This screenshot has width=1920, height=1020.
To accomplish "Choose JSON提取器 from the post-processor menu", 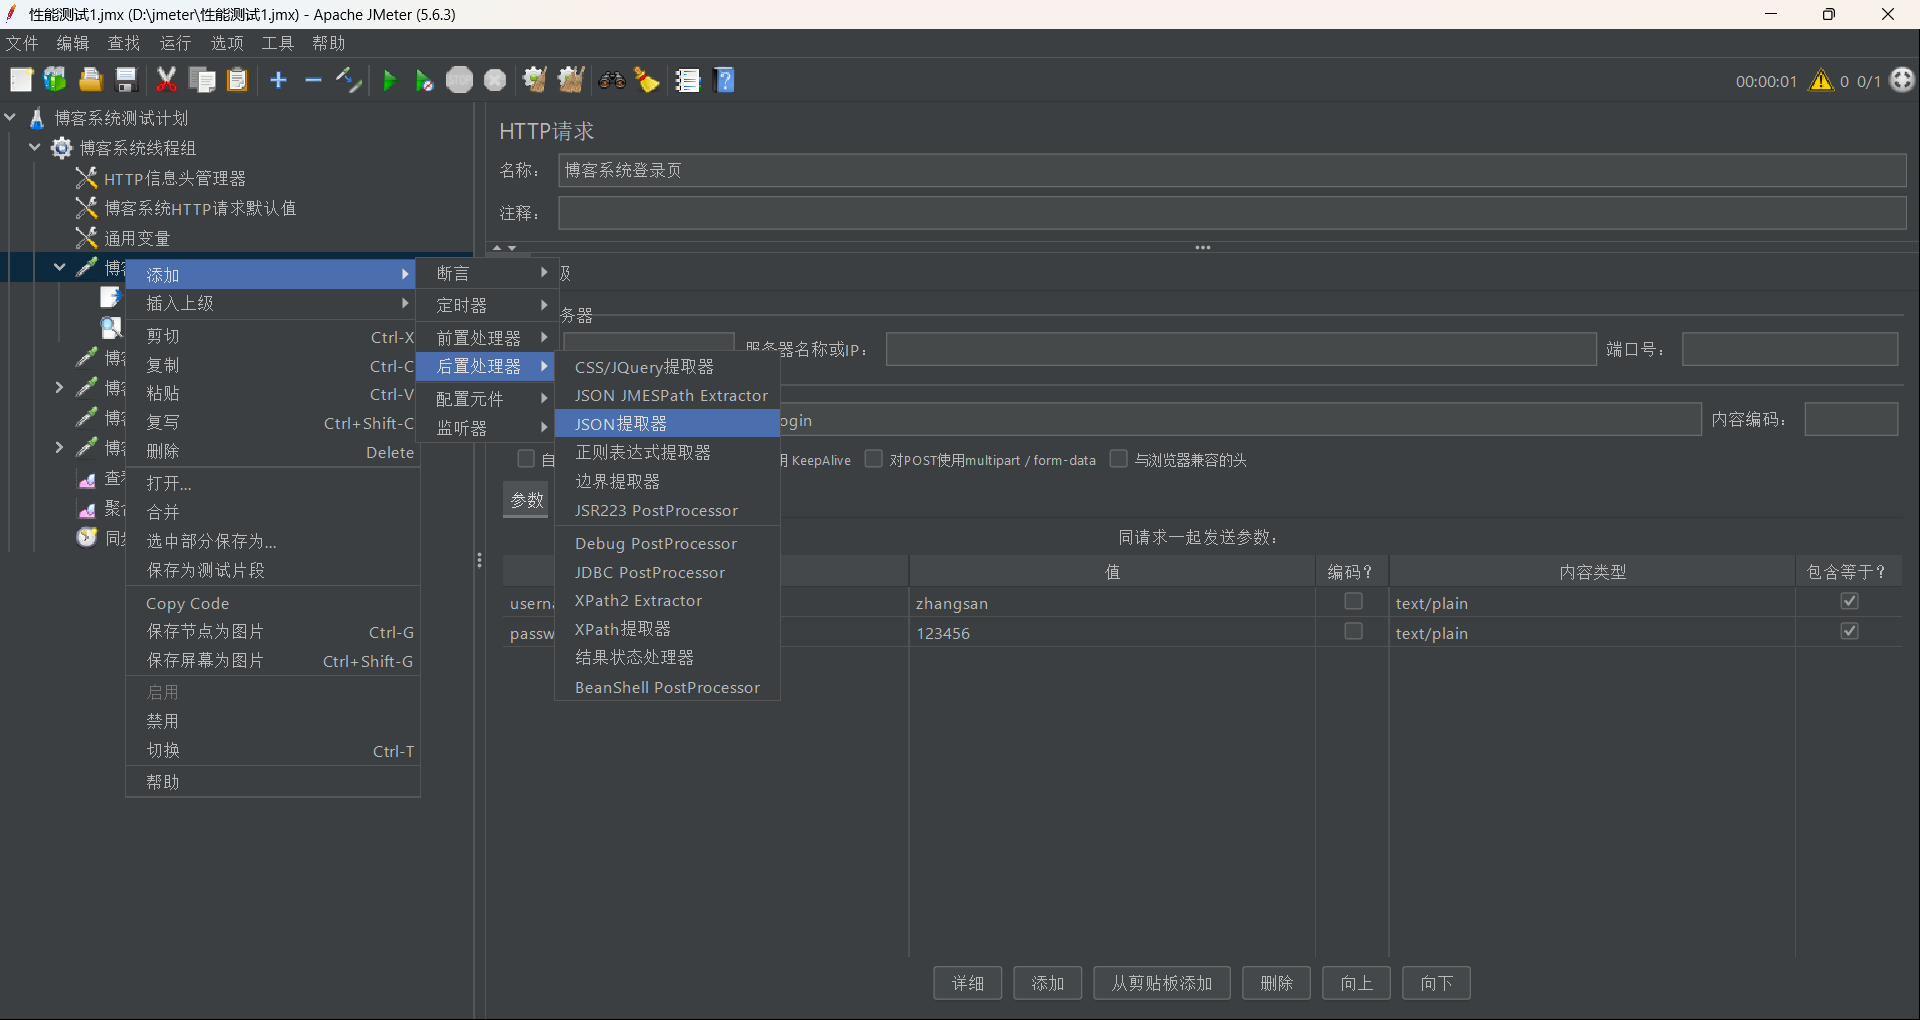I will pyautogui.click(x=667, y=424).
